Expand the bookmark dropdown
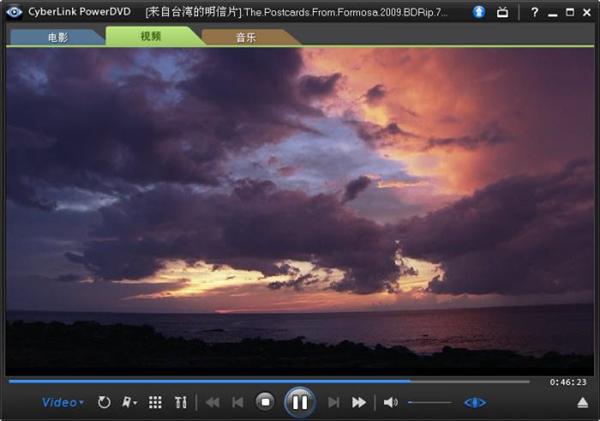This screenshot has height=421, width=600. tap(129, 402)
